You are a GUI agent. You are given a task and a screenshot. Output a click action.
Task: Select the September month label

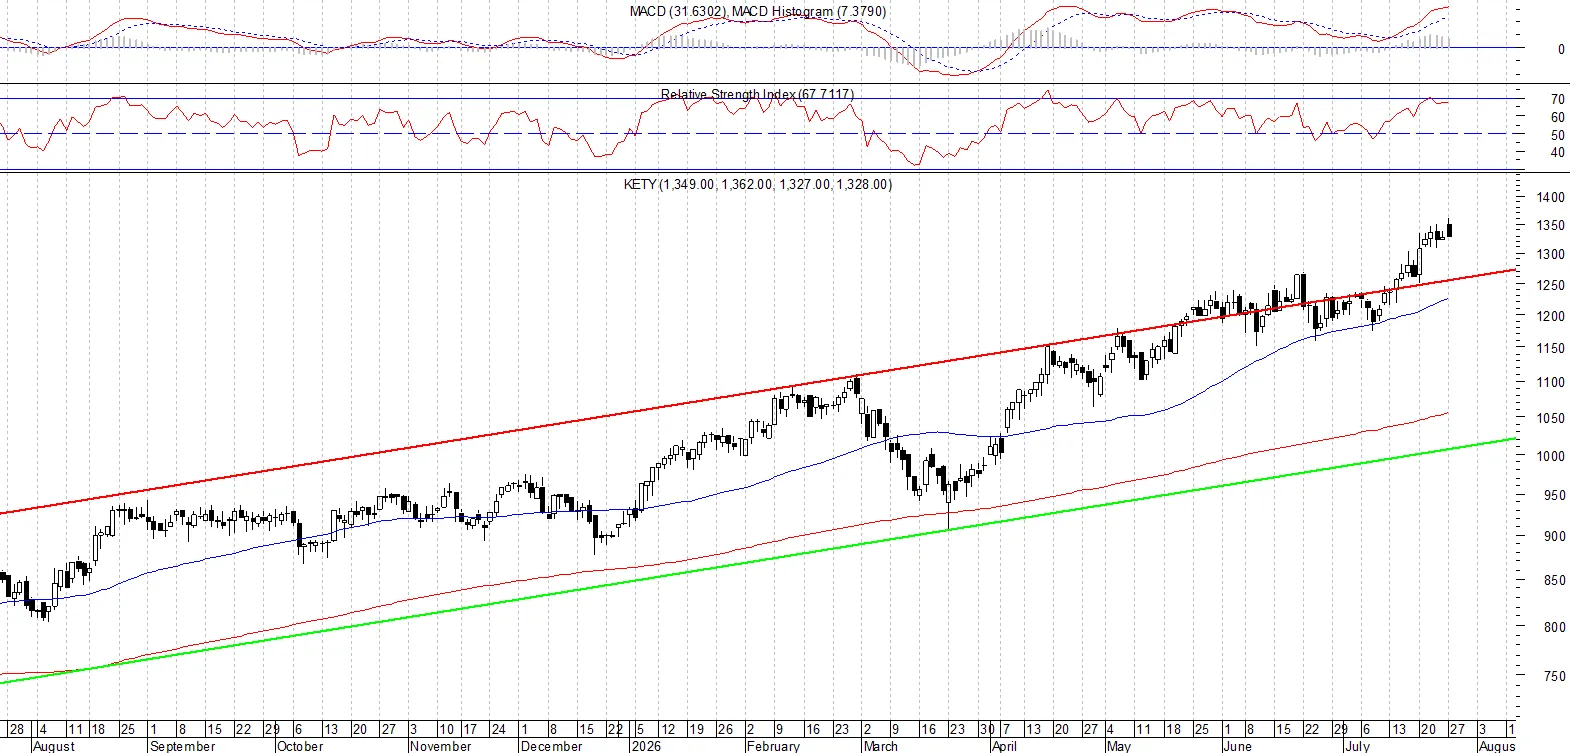coord(182,746)
